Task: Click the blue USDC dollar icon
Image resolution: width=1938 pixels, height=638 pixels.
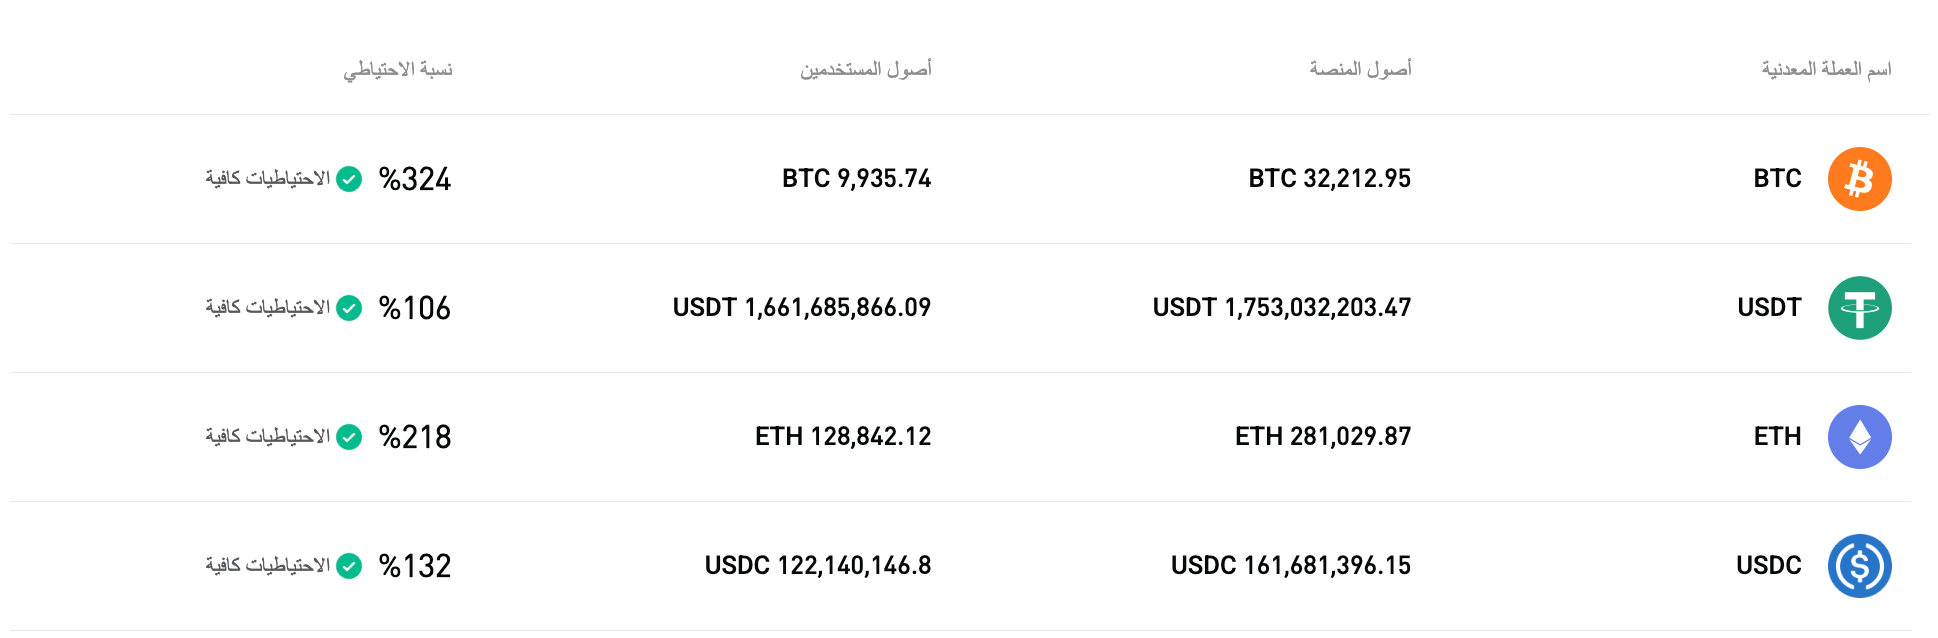Action: click(x=1859, y=565)
